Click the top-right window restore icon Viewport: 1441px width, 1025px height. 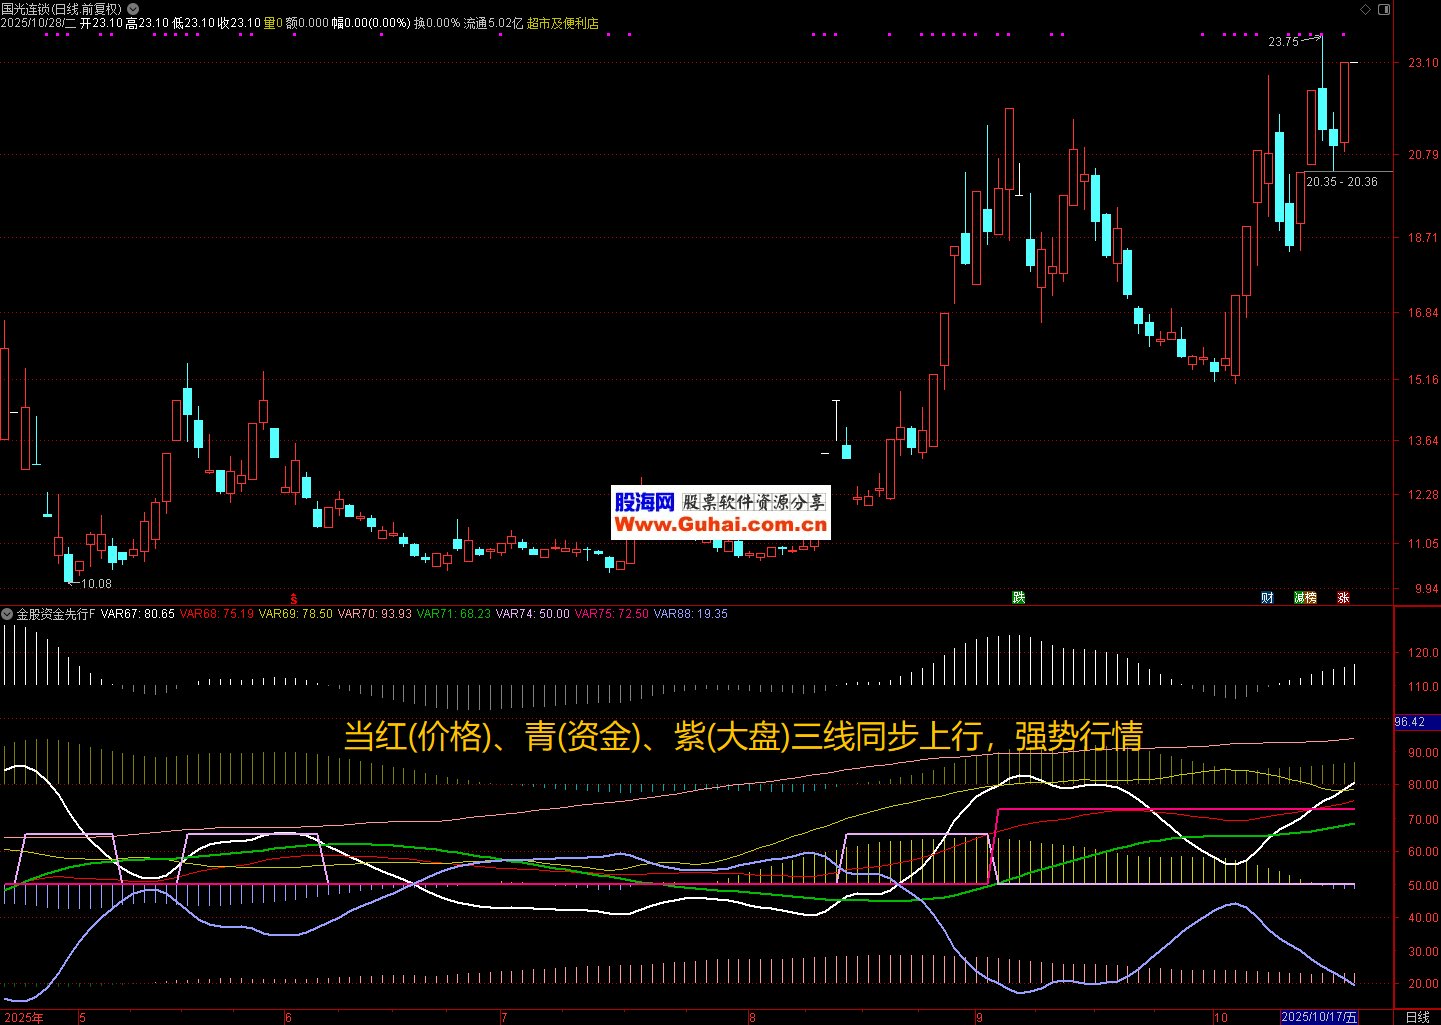pos(1384,9)
